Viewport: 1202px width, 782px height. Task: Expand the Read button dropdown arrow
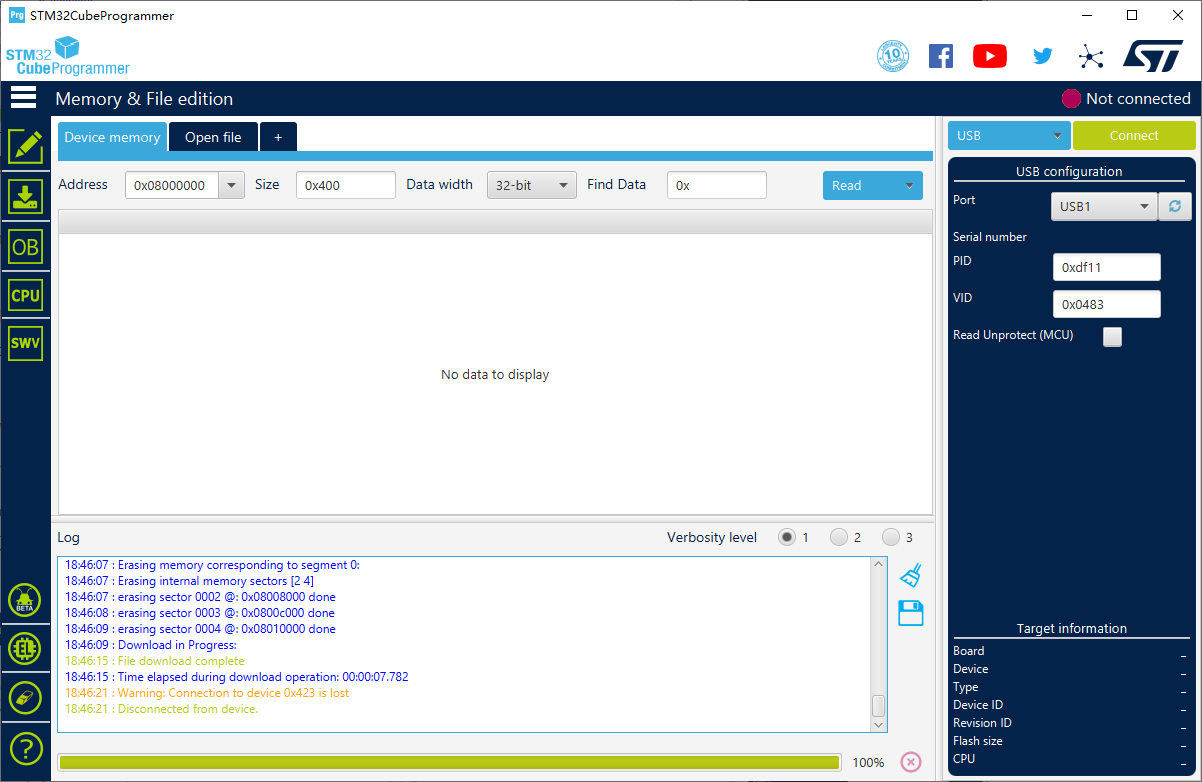[910, 185]
